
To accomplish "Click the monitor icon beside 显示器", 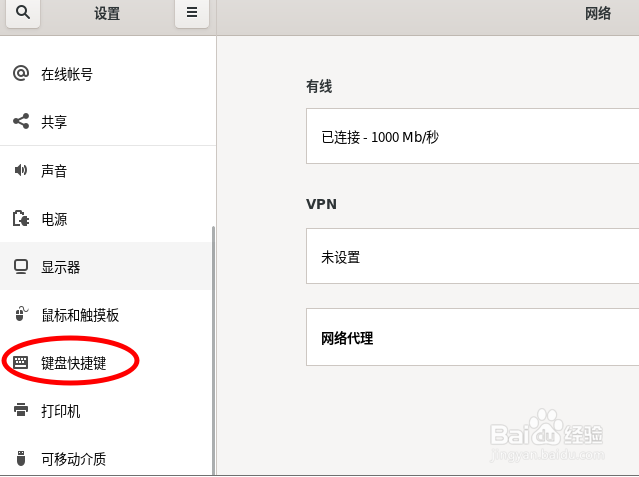I will click(21, 267).
